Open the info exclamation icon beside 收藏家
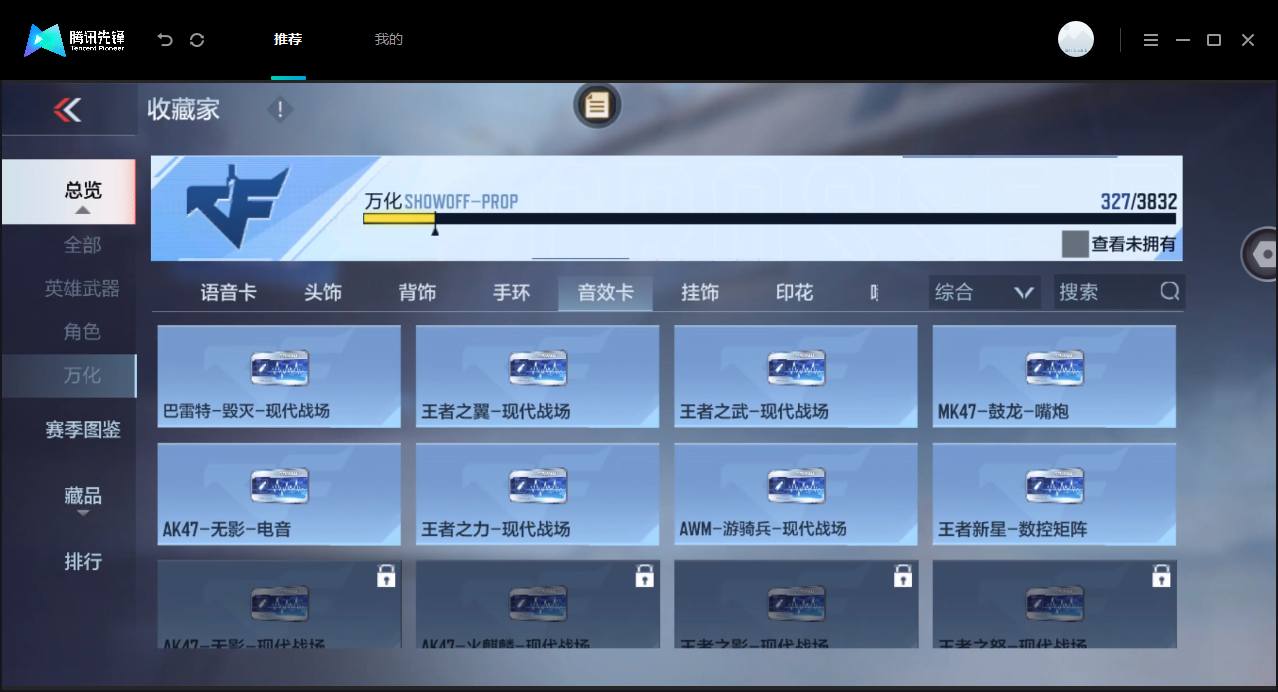 [x=280, y=110]
